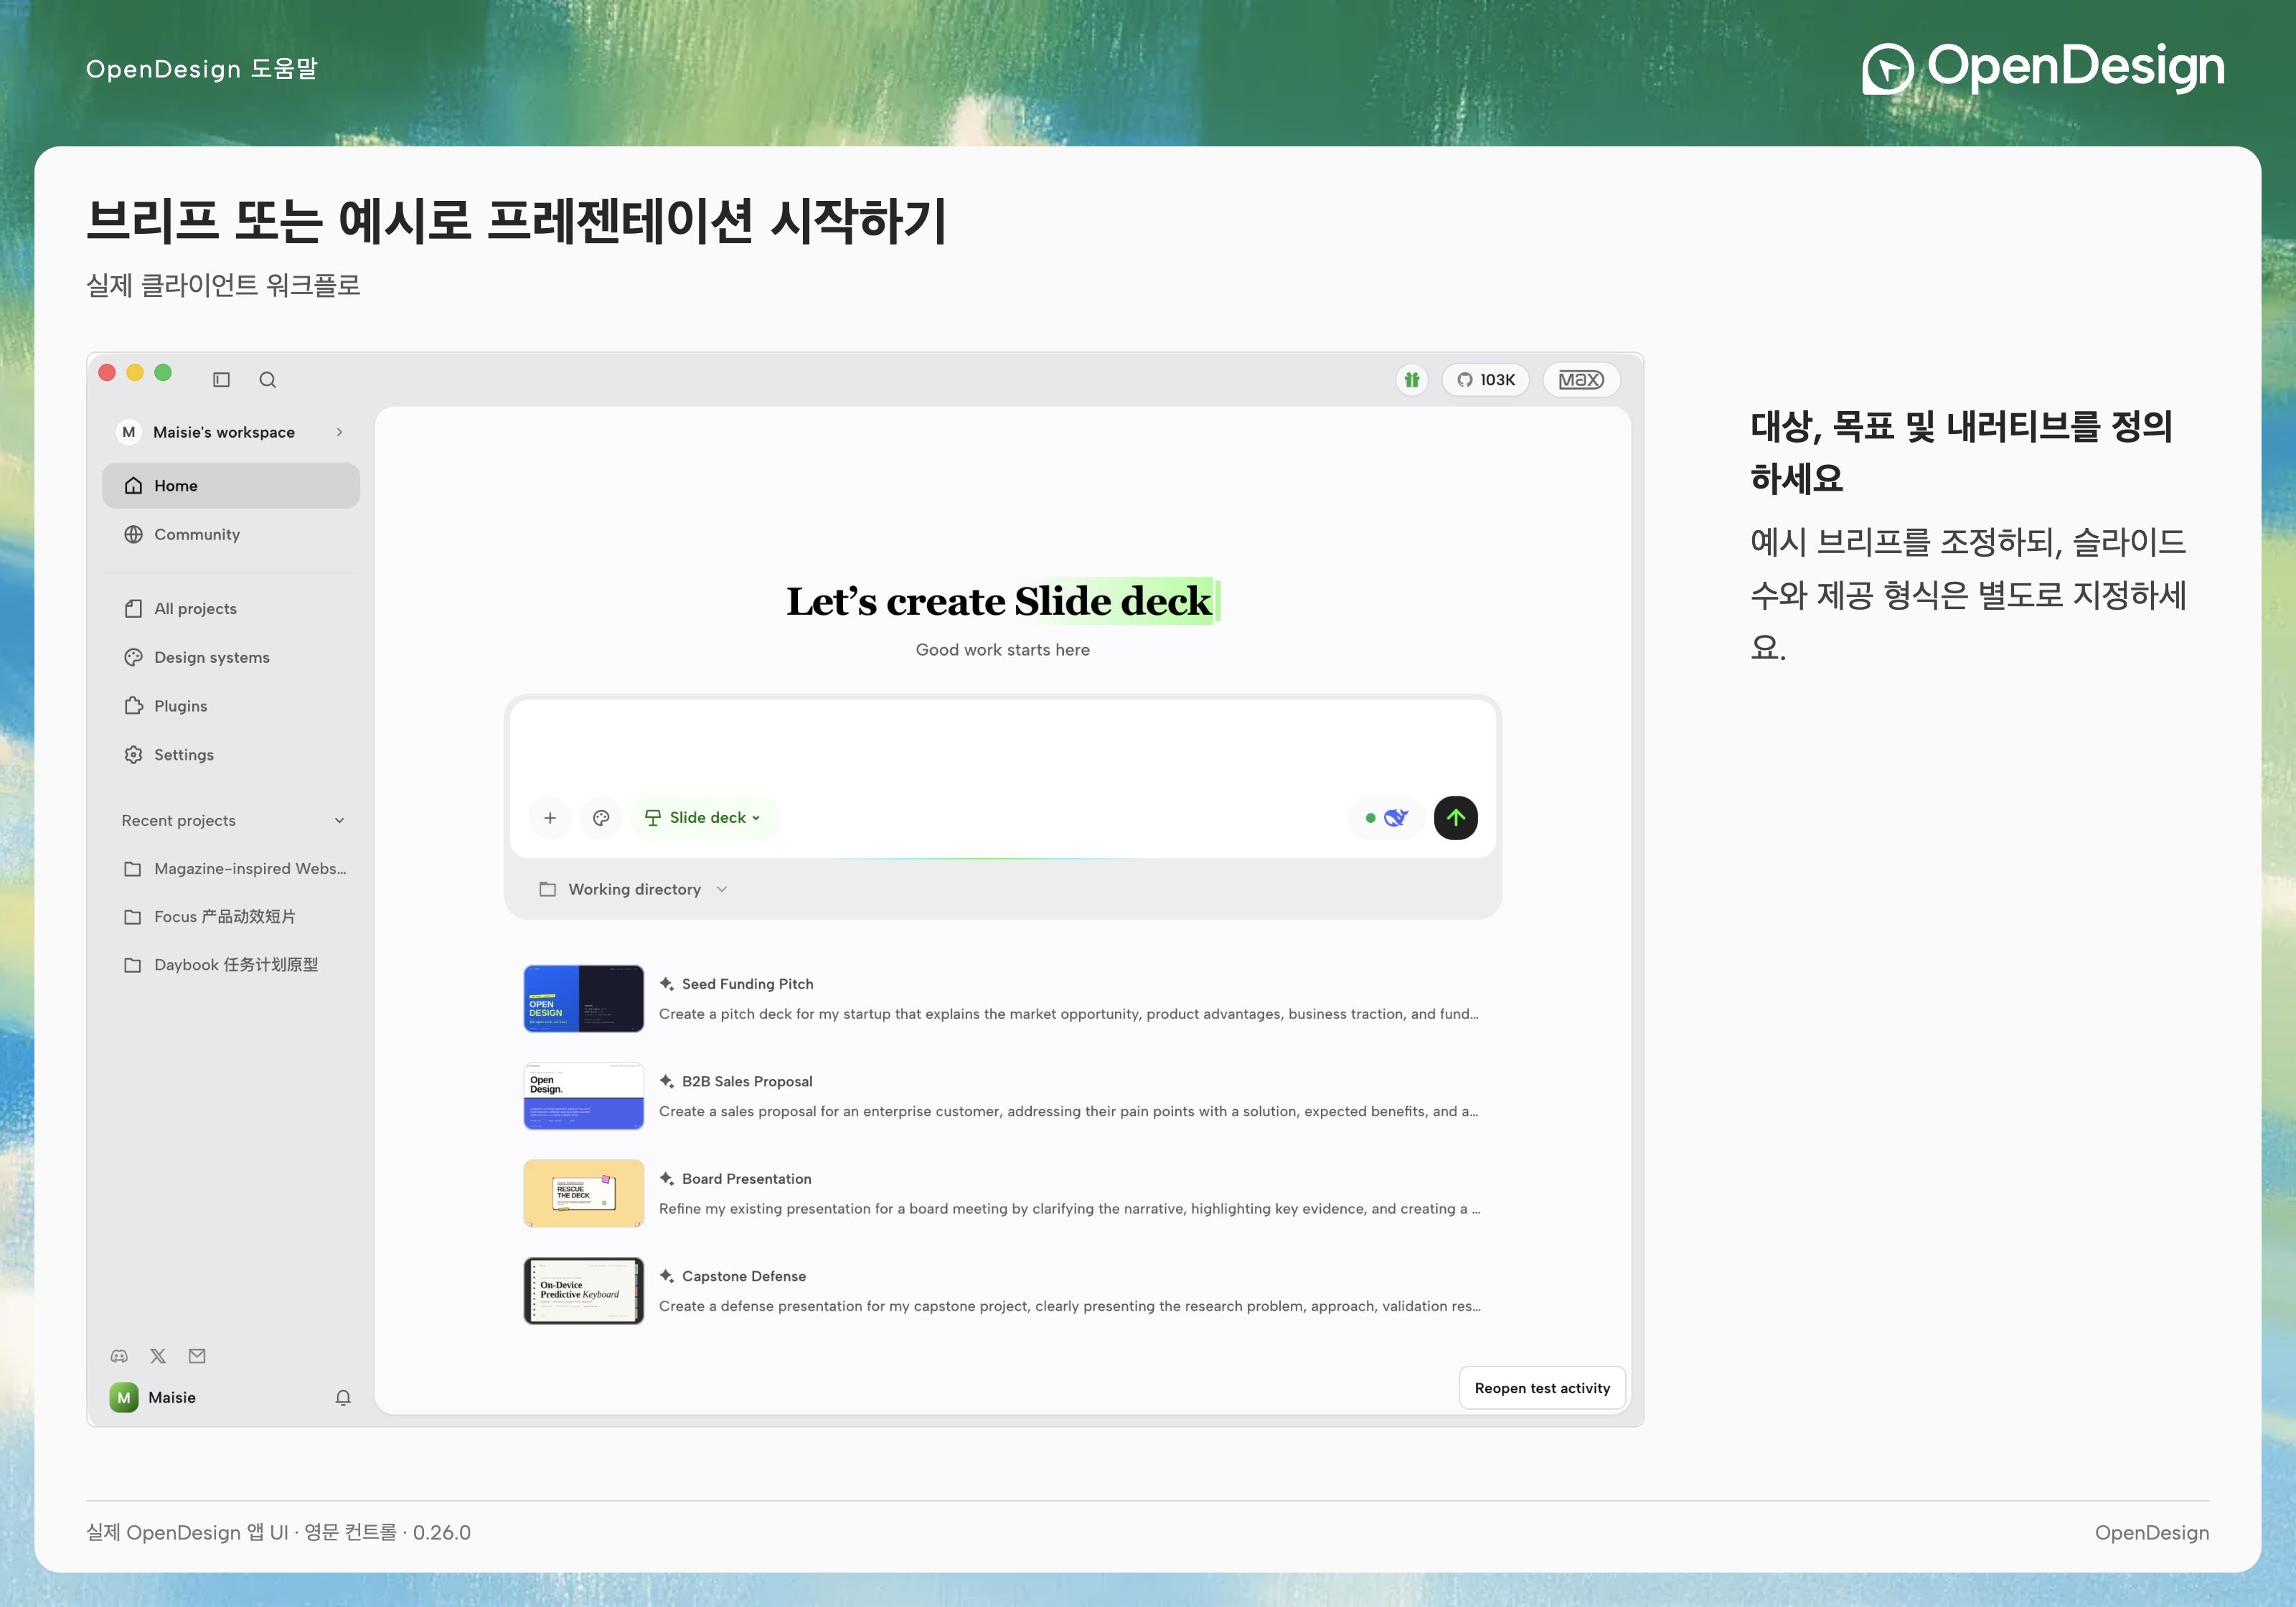Submit prompt with the arrow button
2296x1607 pixels.
coord(1456,818)
